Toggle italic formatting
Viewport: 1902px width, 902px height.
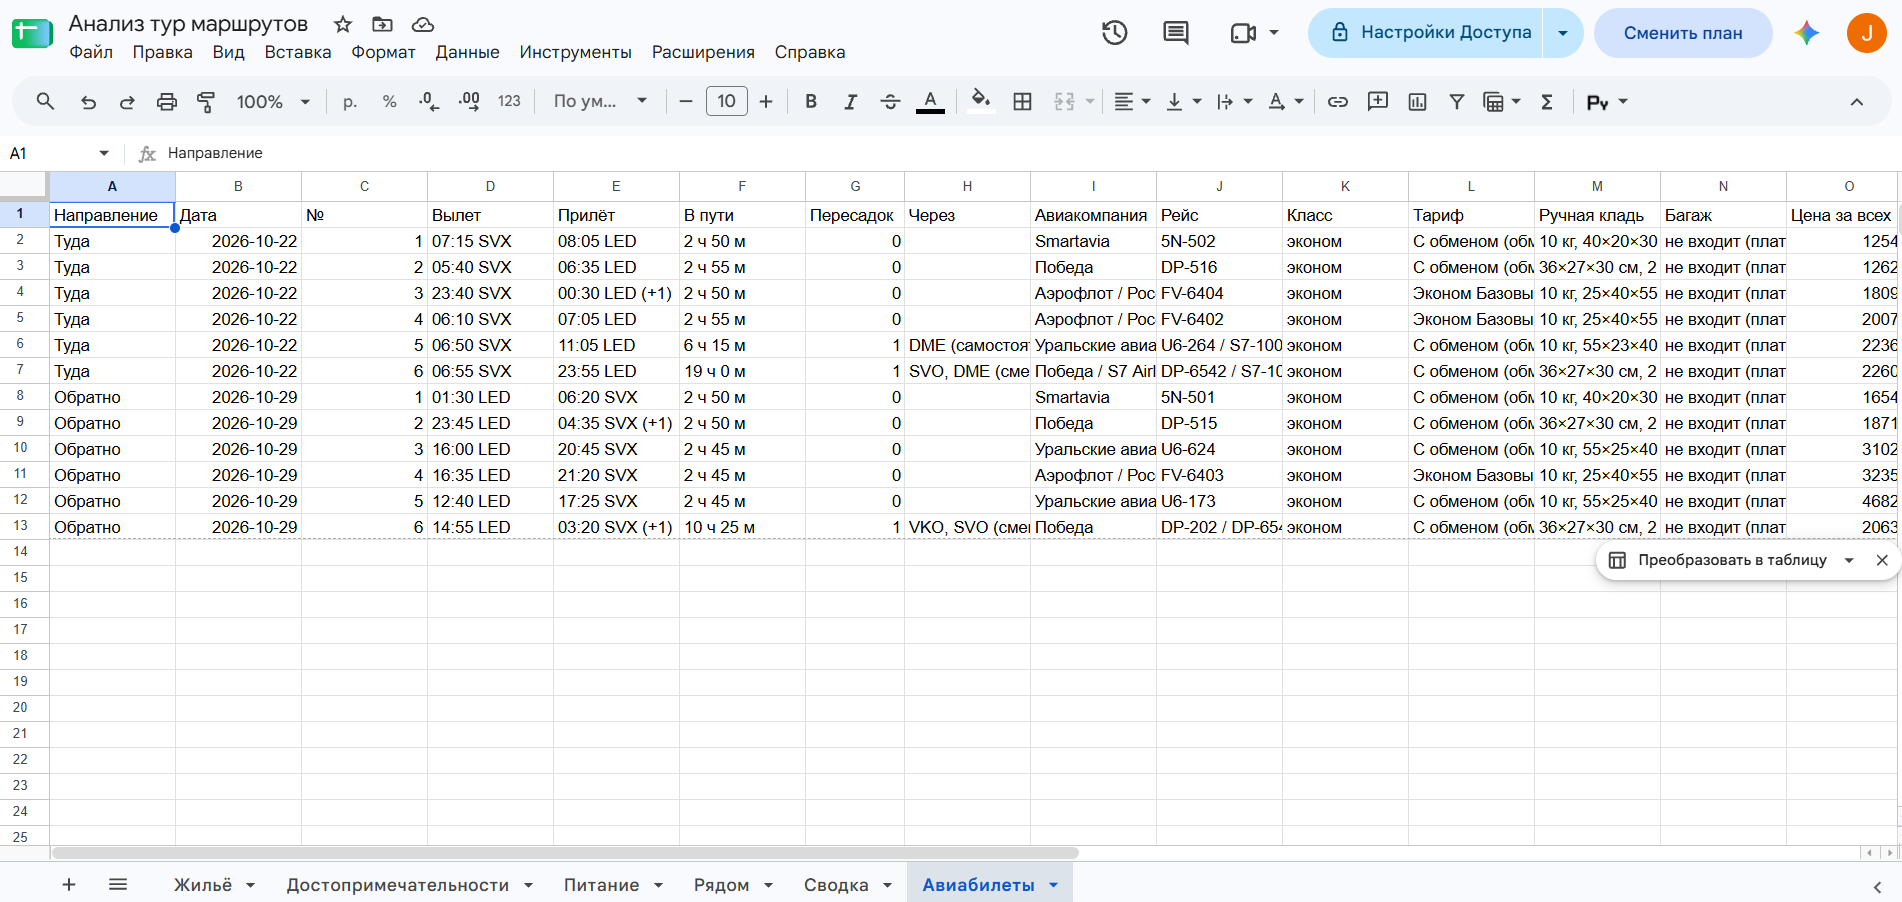(850, 101)
